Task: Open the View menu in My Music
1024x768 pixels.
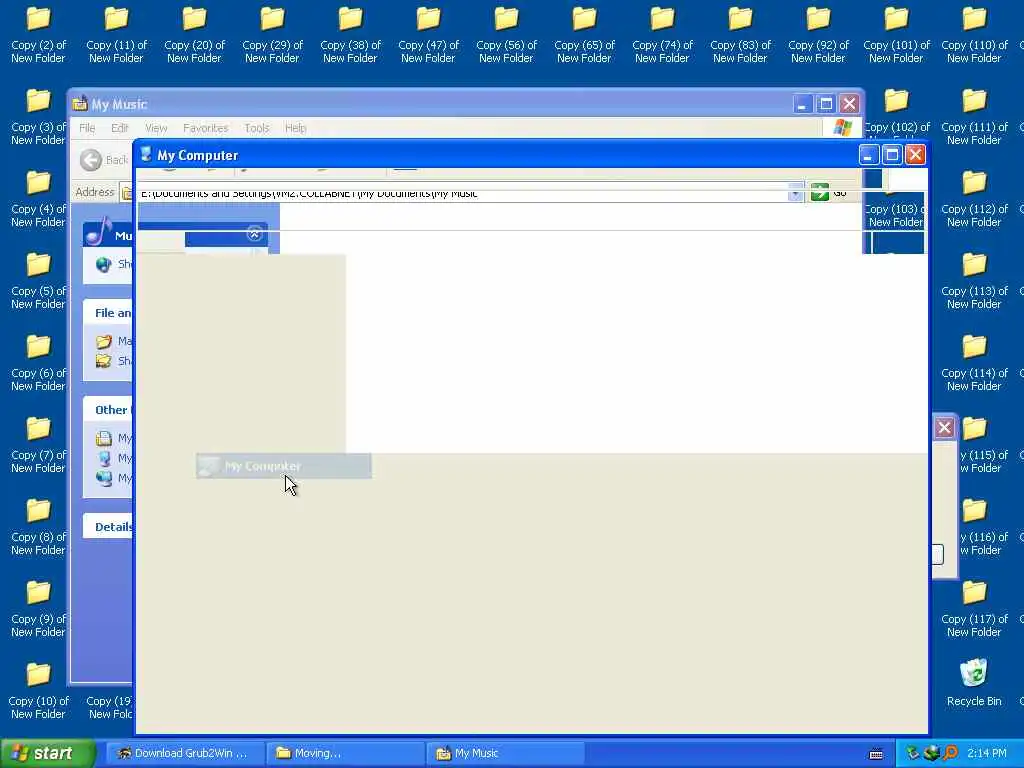Action: (x=156, y=128)
